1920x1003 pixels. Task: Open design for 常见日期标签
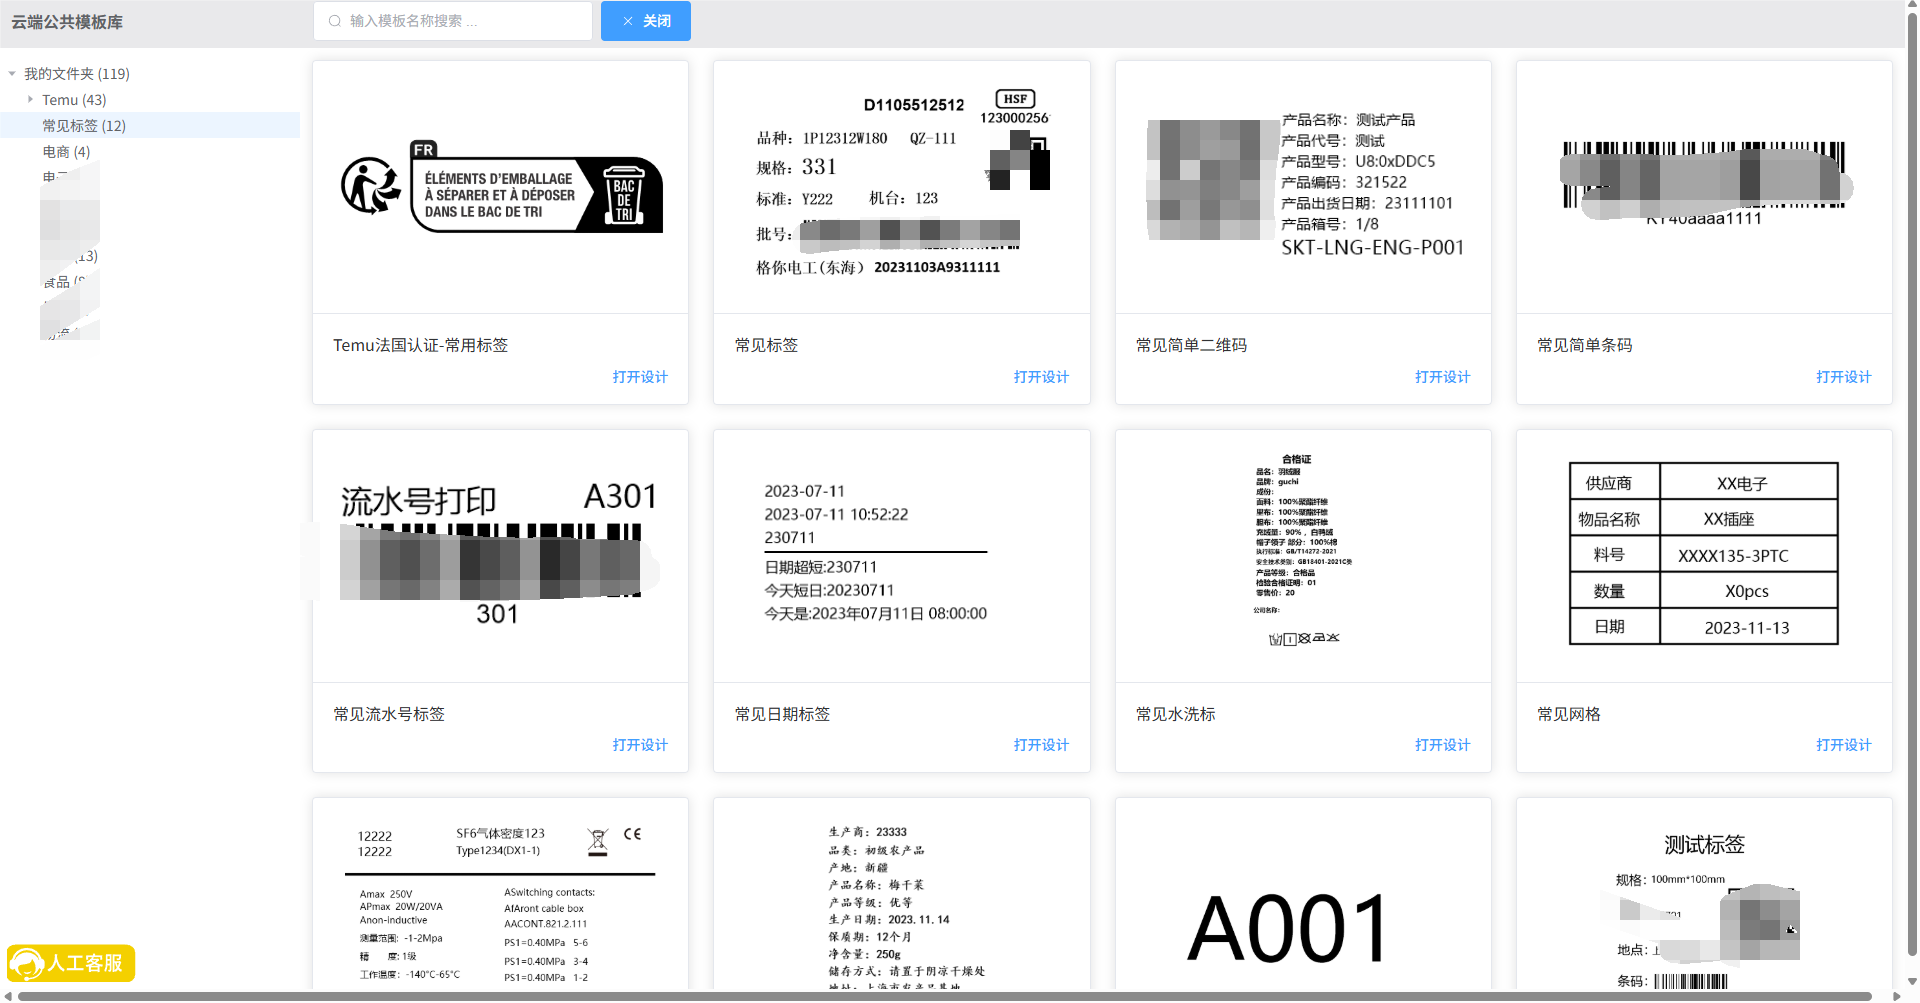pyautogui.click(x=1041, y=745)
